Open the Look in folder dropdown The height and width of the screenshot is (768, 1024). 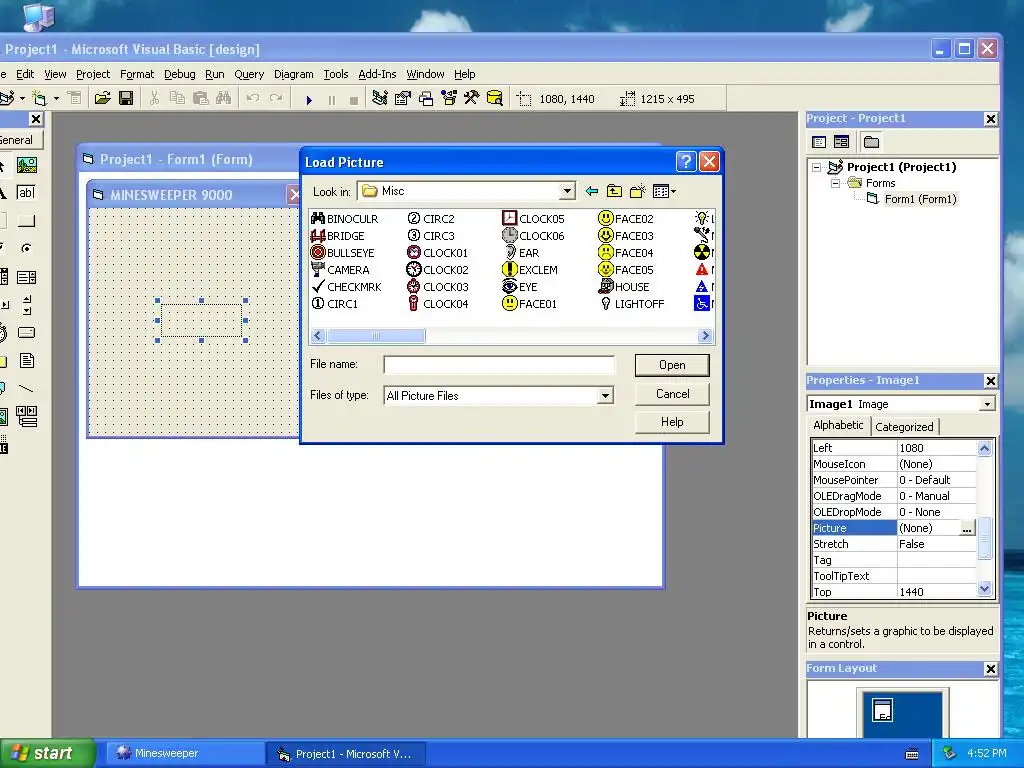coord(567,191)
